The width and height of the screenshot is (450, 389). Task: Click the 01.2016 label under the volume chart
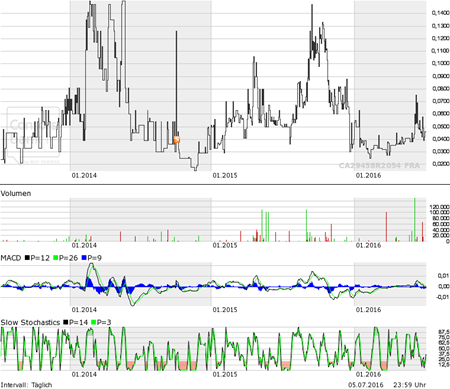(x=368, y=245)
